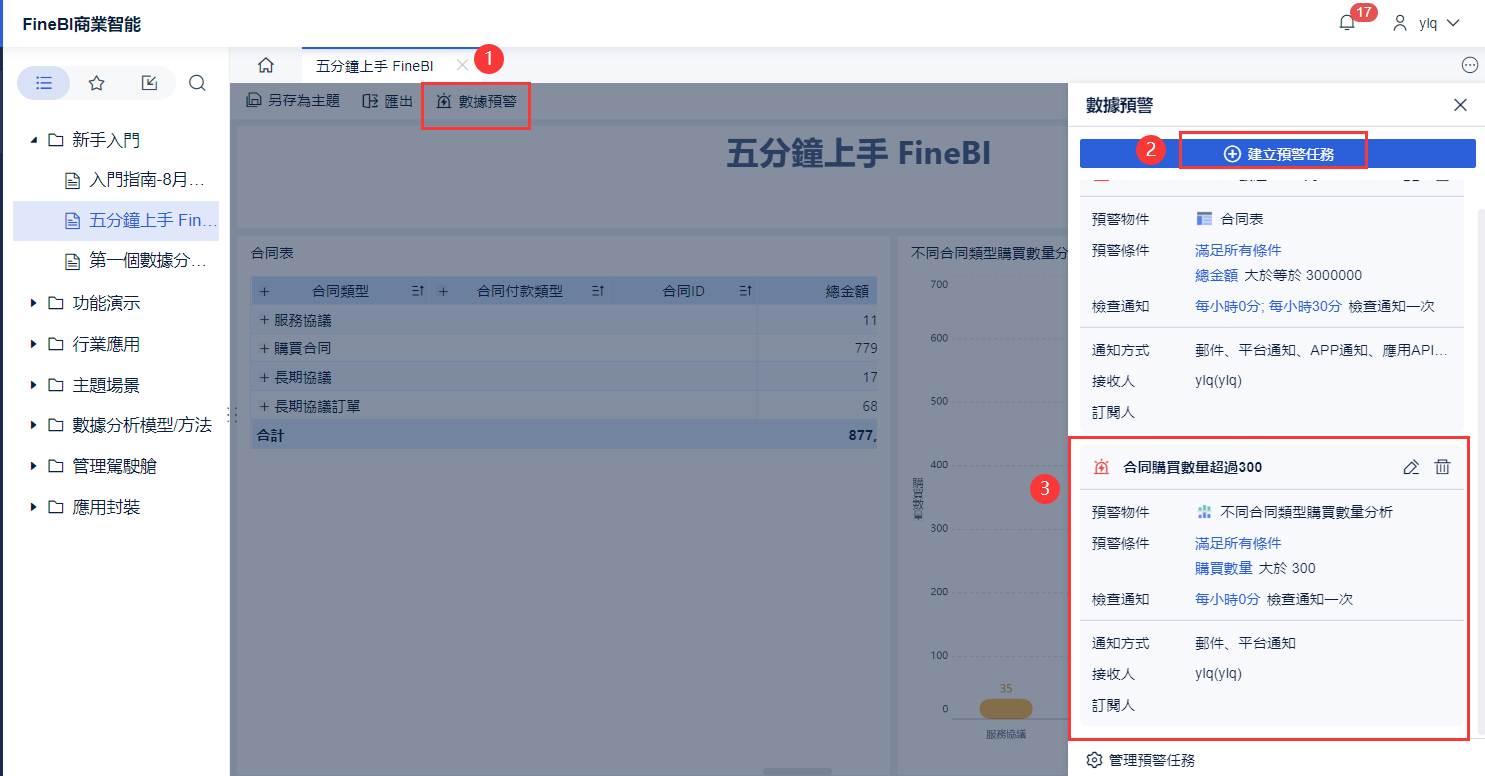1485x776 pixels.
Task: Click 不同合同類型購買數量分析 alert object
Action: tap(1307, 512)
